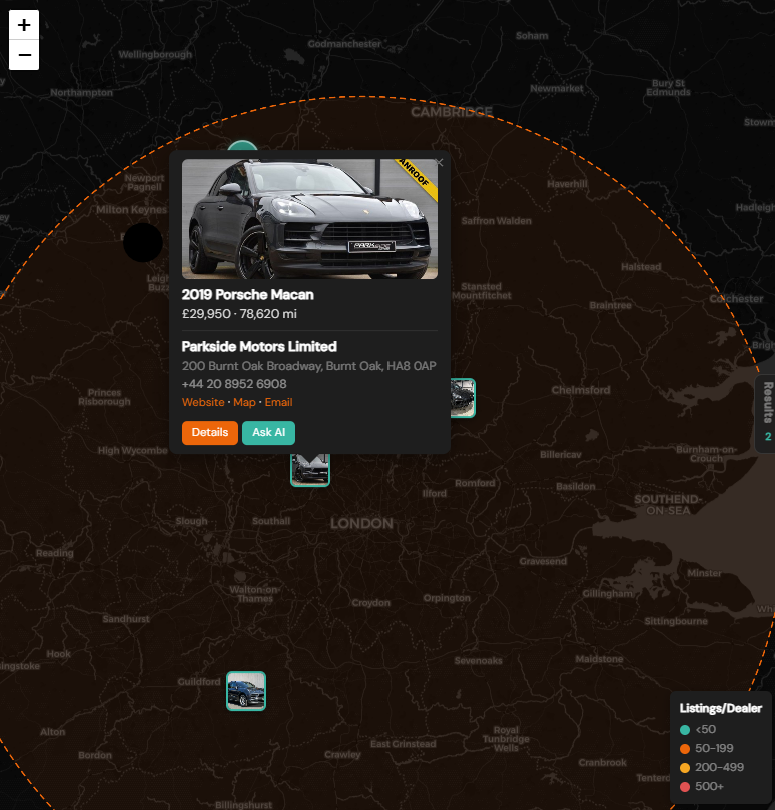This screenshot has height=810, width=775.
Task: Select the blue car marker near Guildford
Action: pos(246,691)
